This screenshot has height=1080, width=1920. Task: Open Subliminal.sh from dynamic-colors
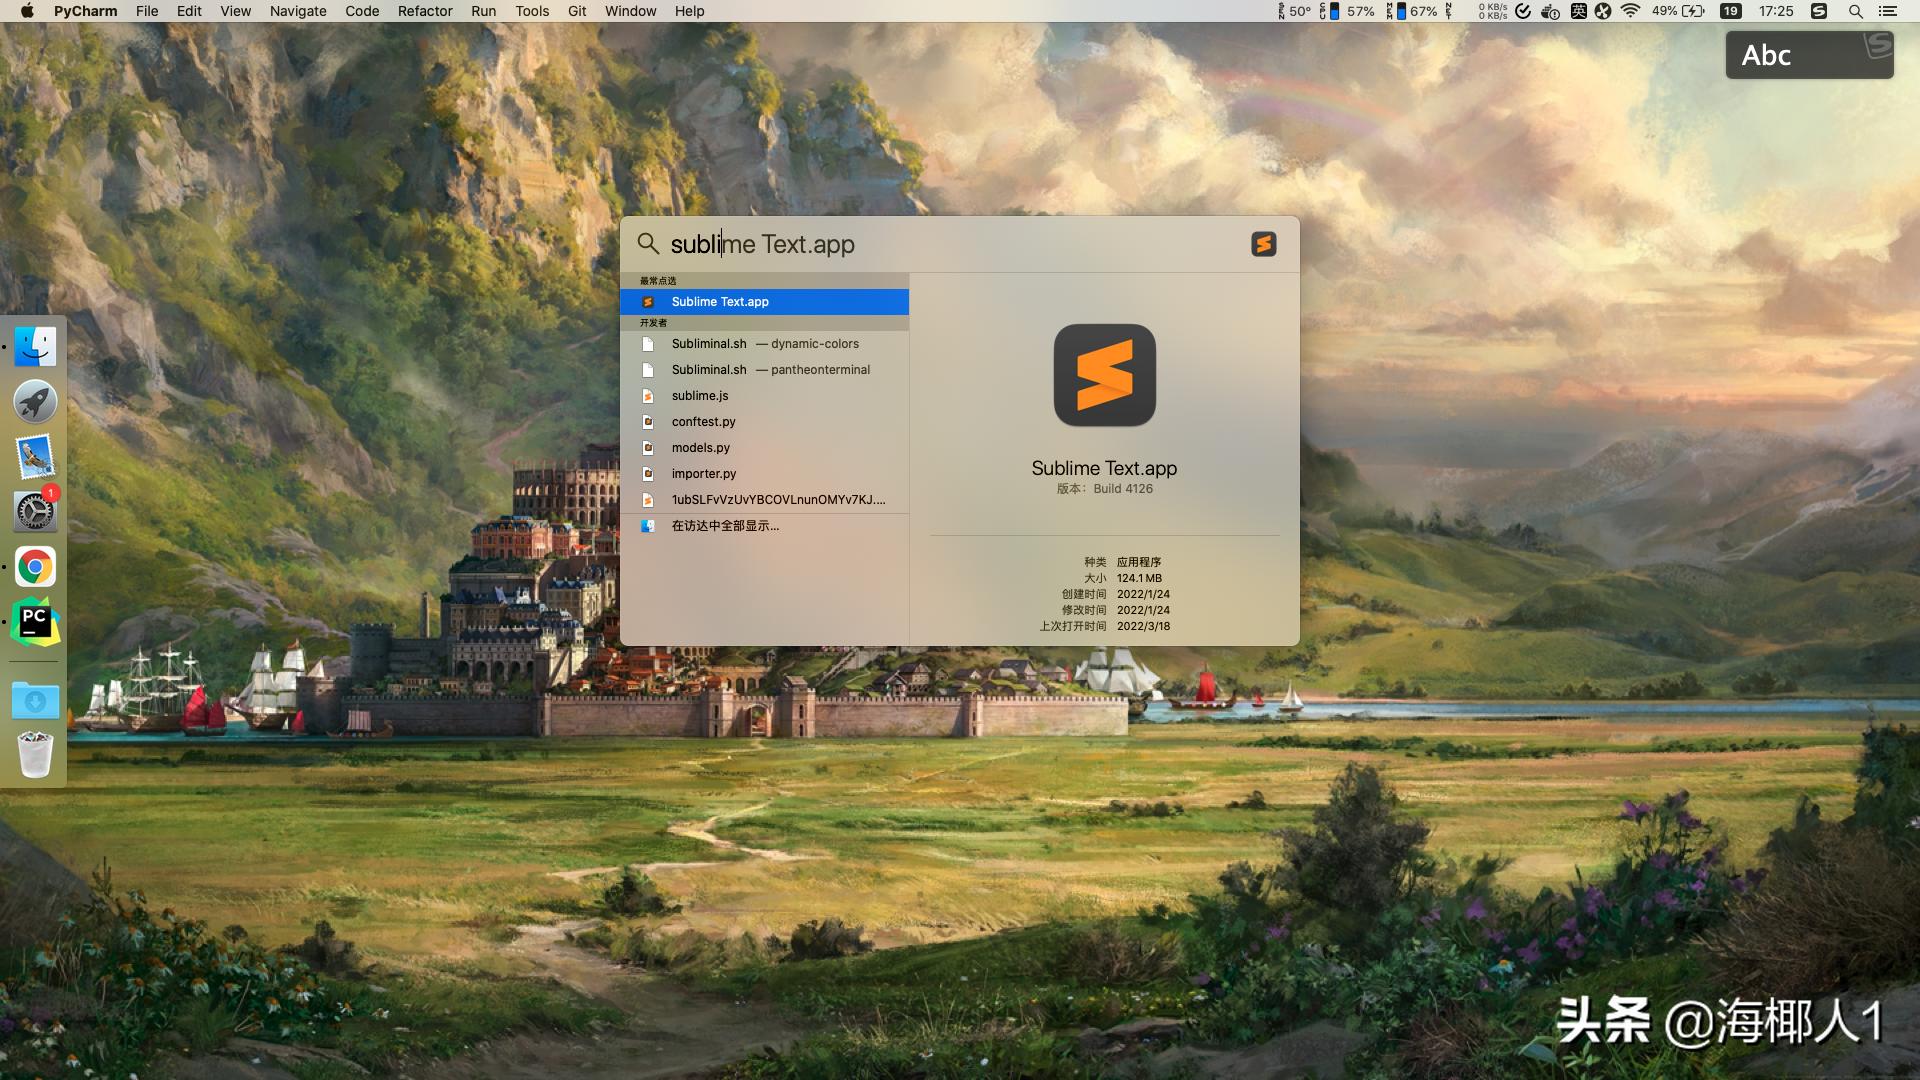(x=765, y=344)
